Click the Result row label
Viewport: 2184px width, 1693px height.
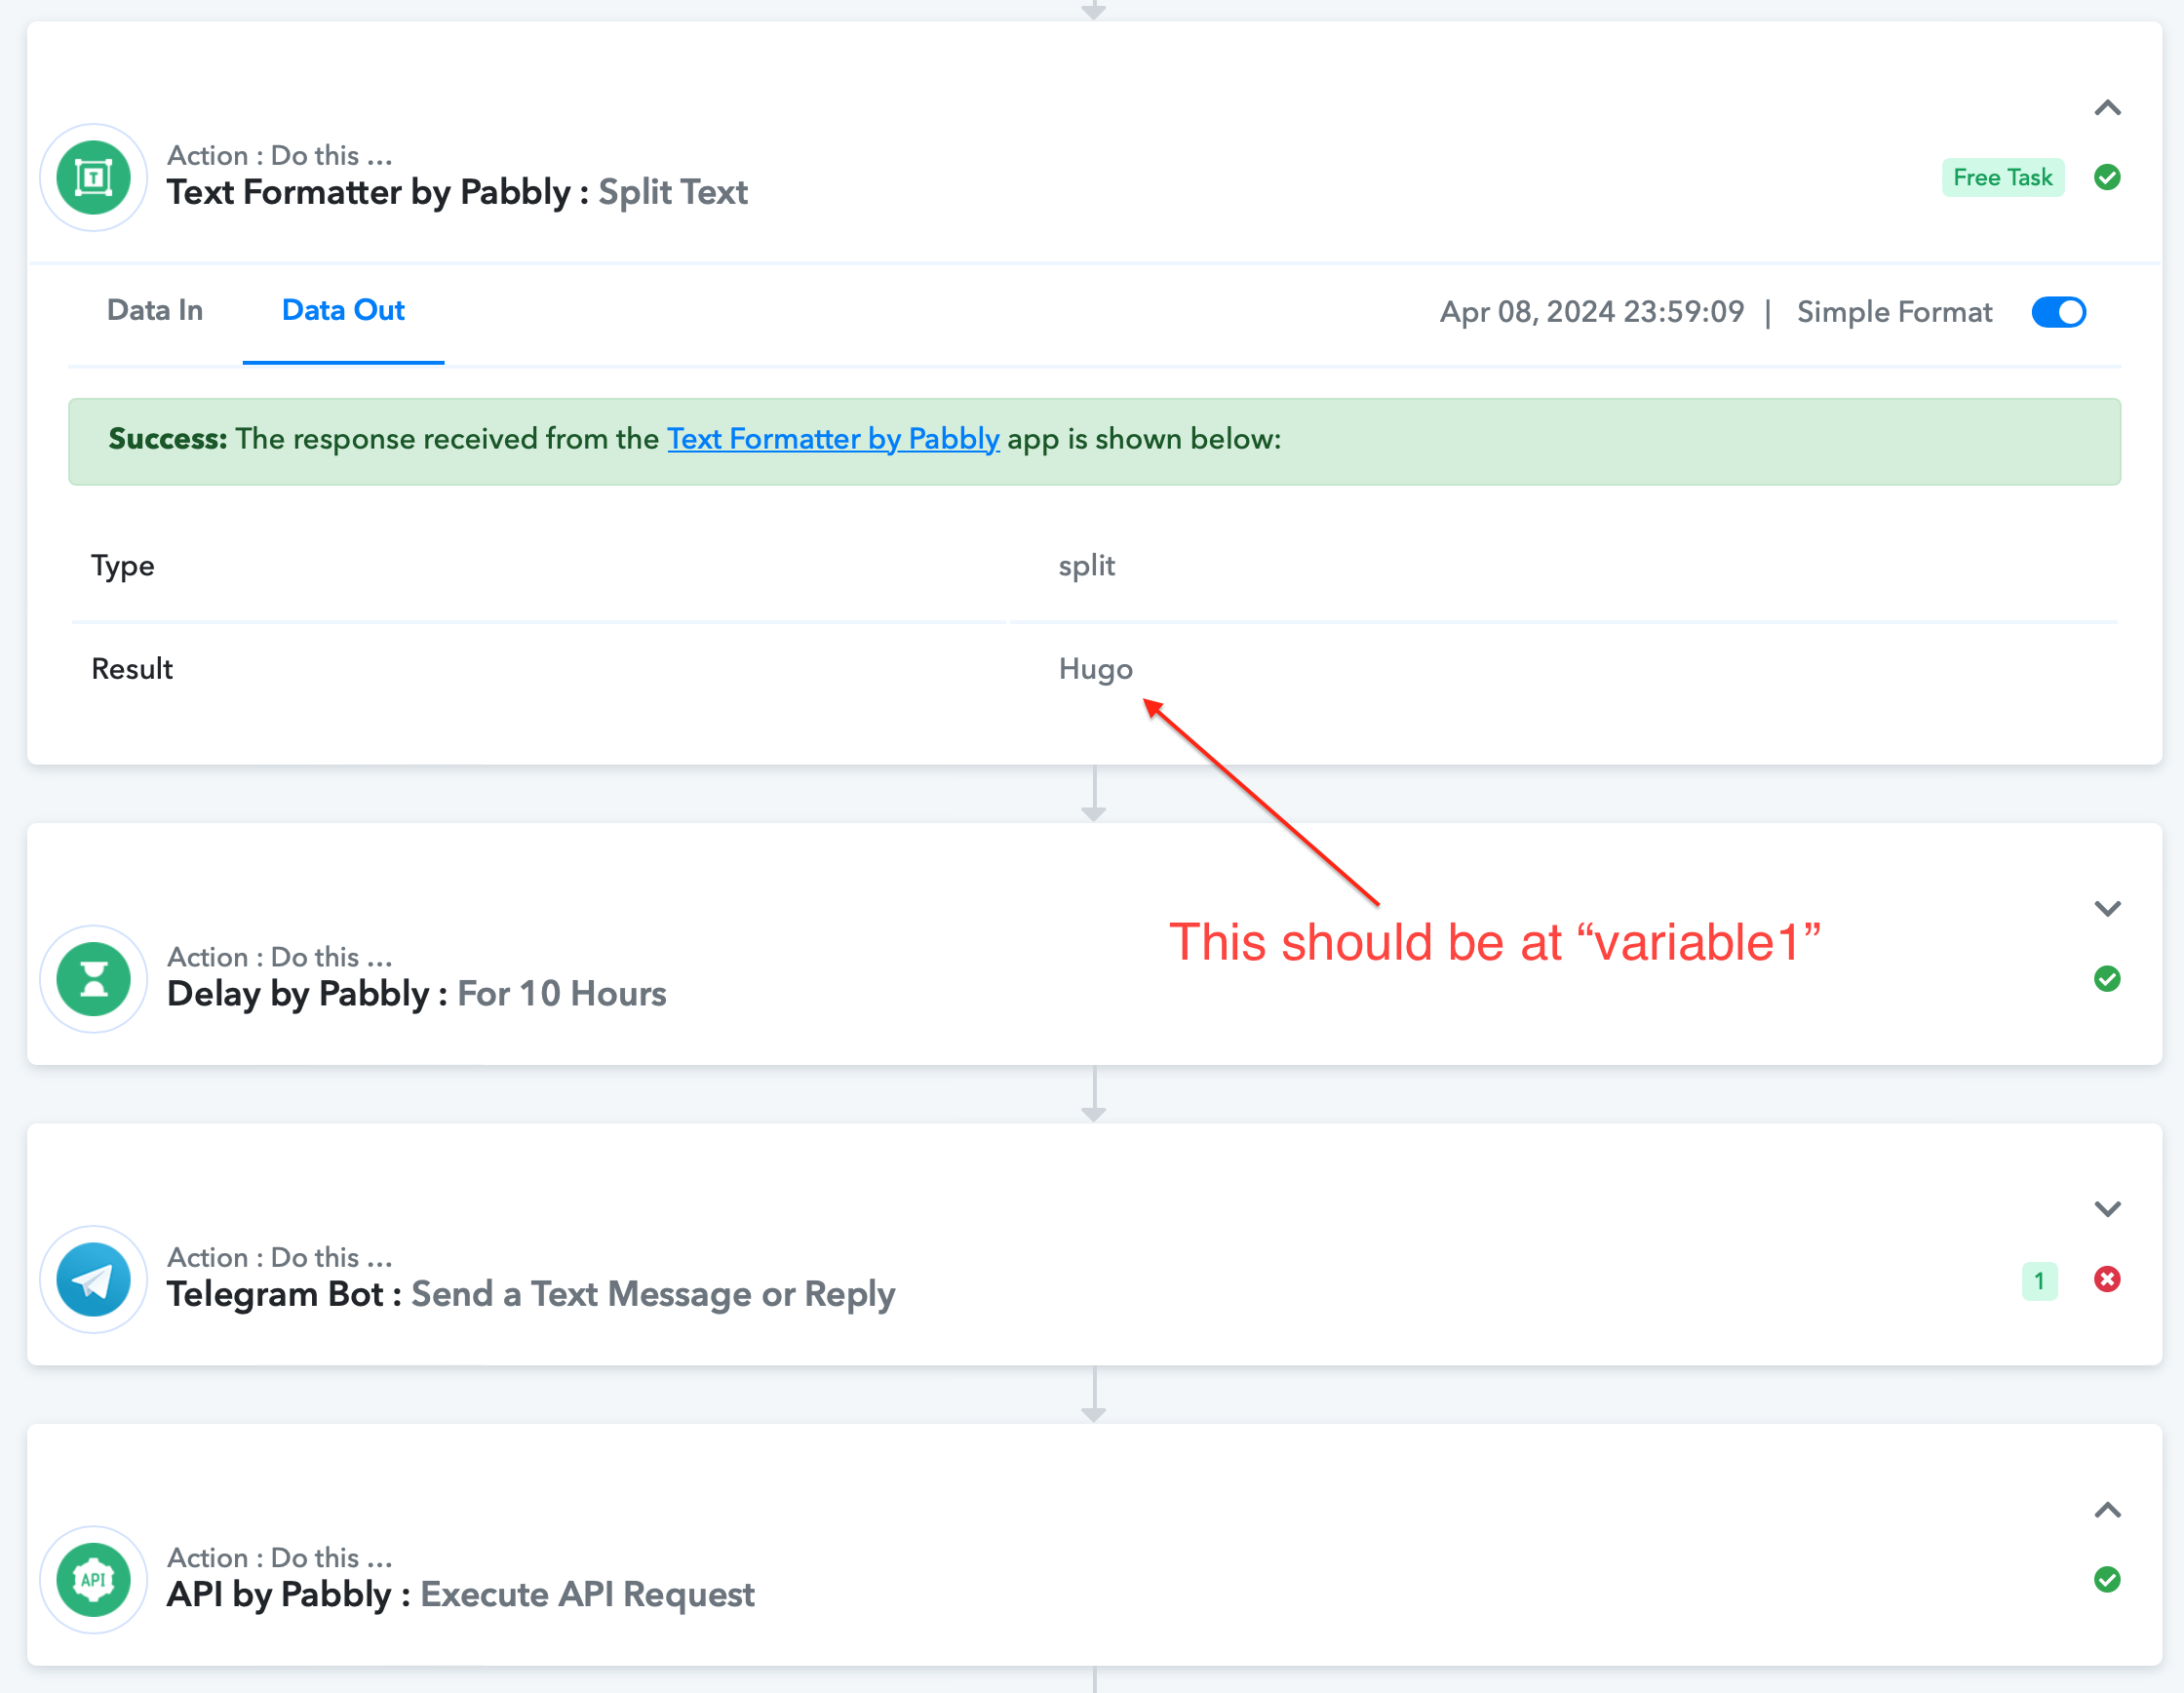pyautogui.click(x=132, y=669)
